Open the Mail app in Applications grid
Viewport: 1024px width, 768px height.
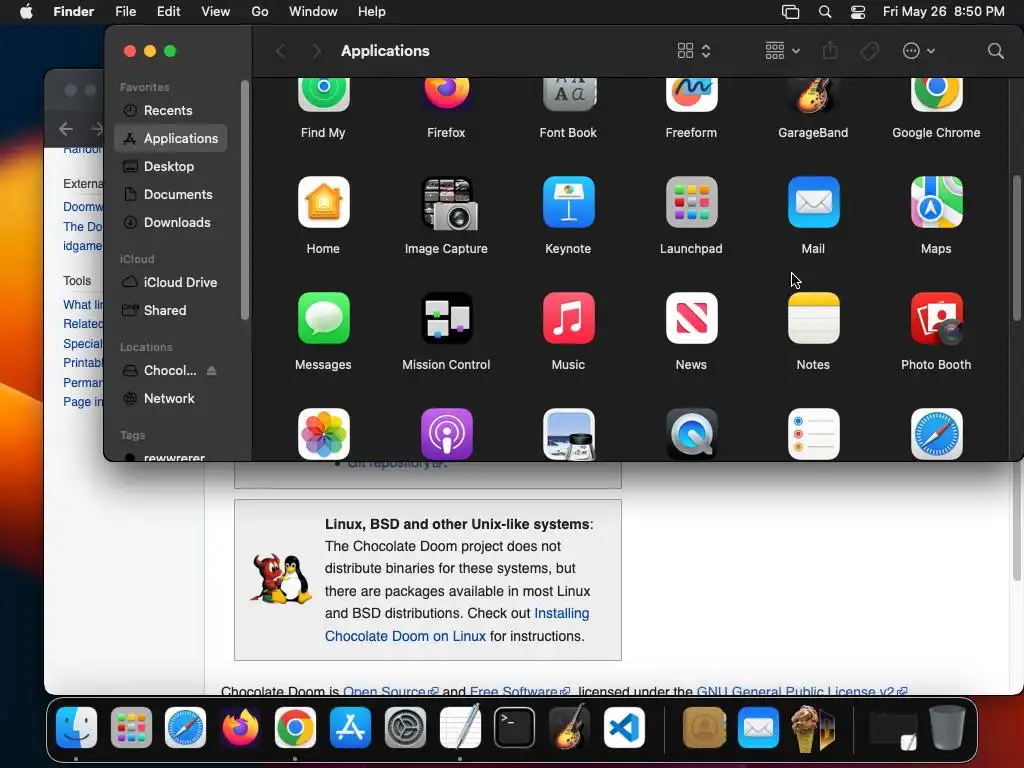pyautogui.click(x=813, y=202)
